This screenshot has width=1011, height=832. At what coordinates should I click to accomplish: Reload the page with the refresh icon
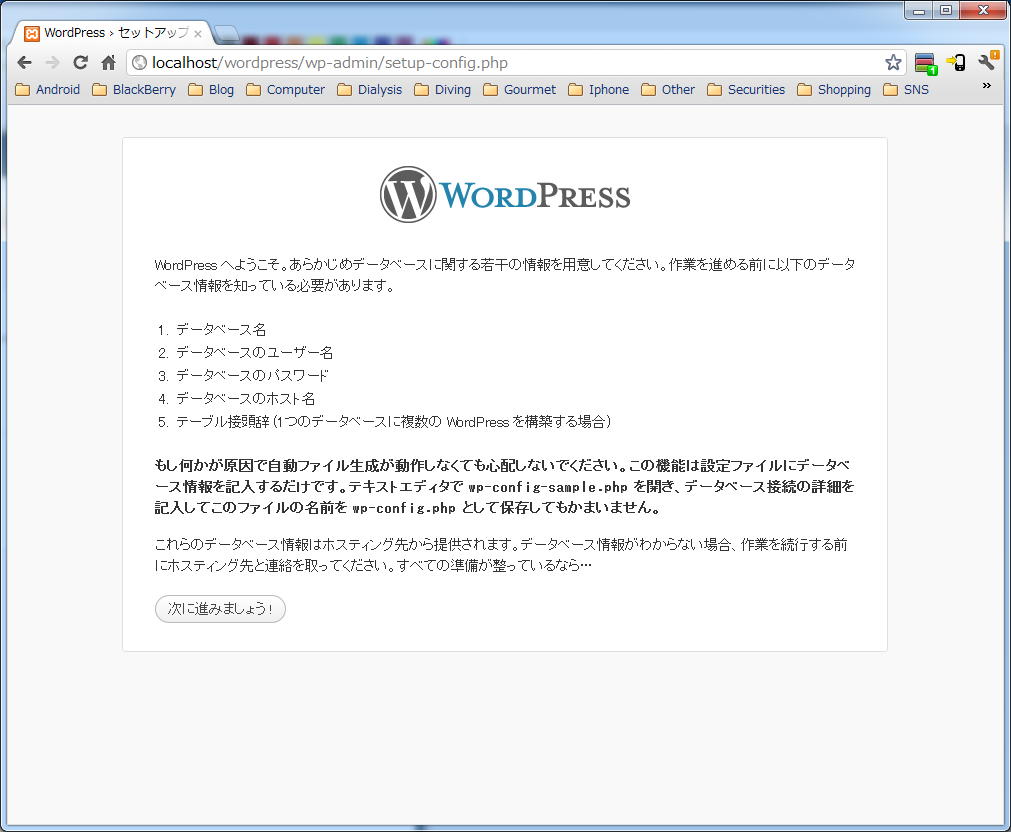pyautogui.click(x=81, y=63)
